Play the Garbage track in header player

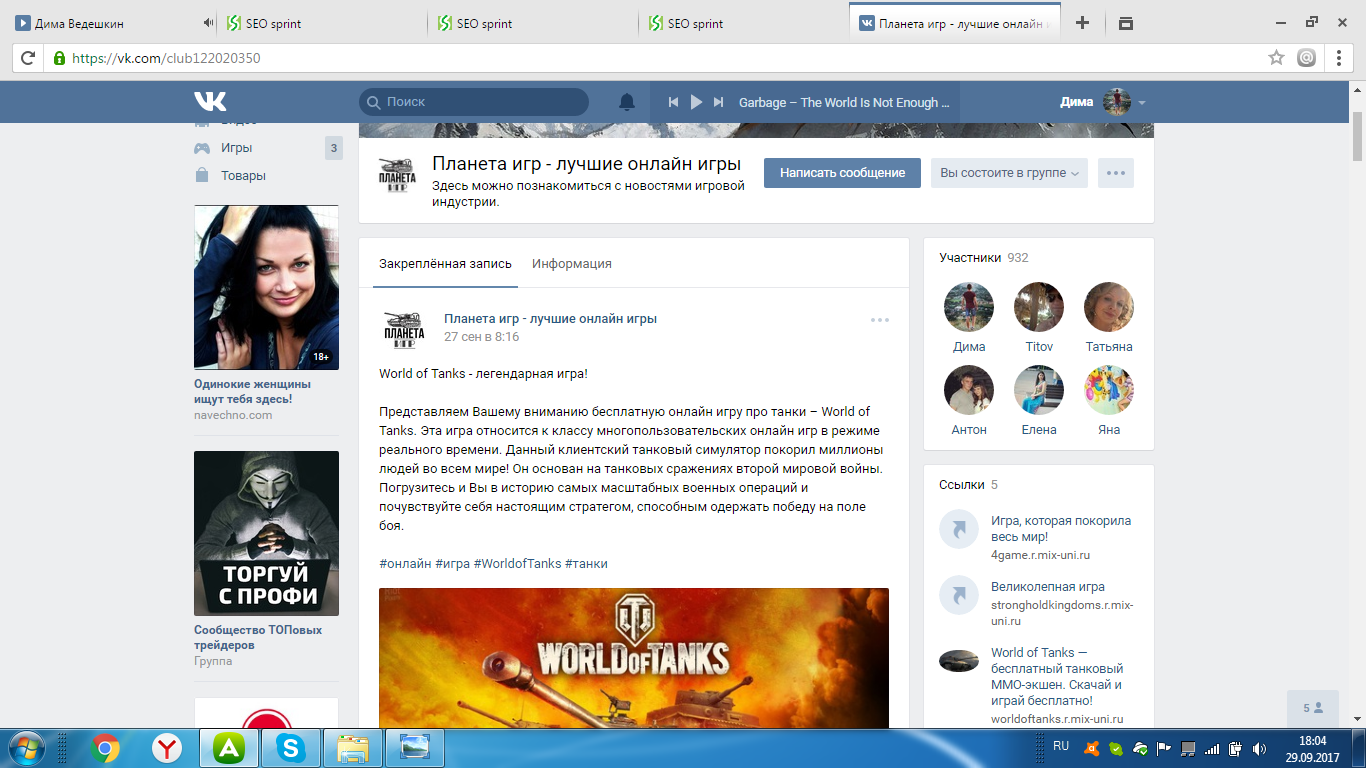point(697,102)
